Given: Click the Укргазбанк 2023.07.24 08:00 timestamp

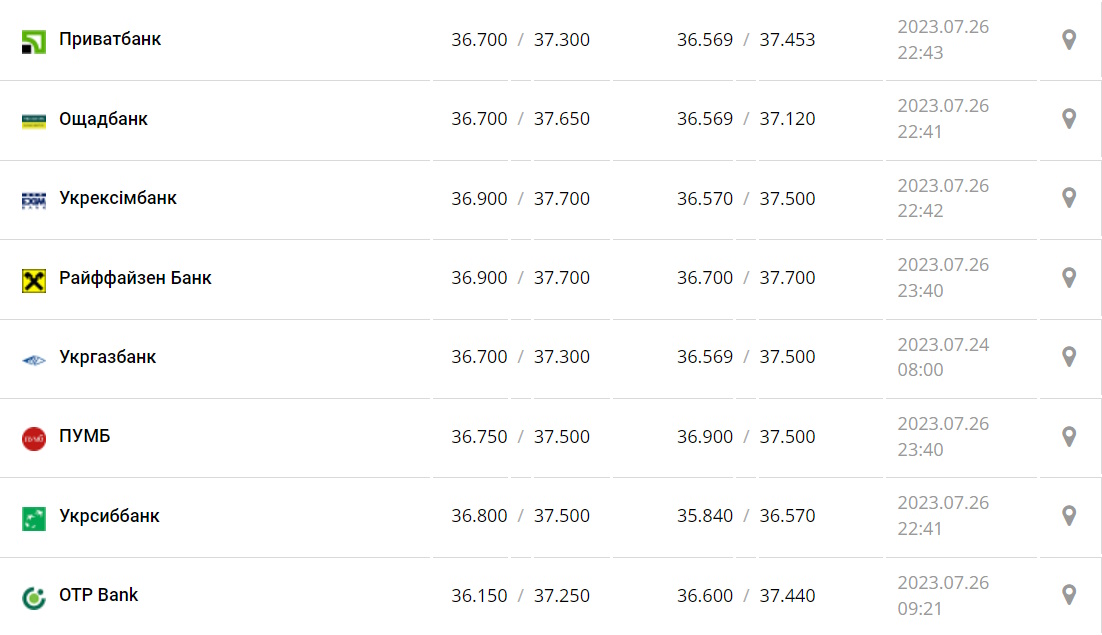Looking at the screenshot, I should click(943, 357).
